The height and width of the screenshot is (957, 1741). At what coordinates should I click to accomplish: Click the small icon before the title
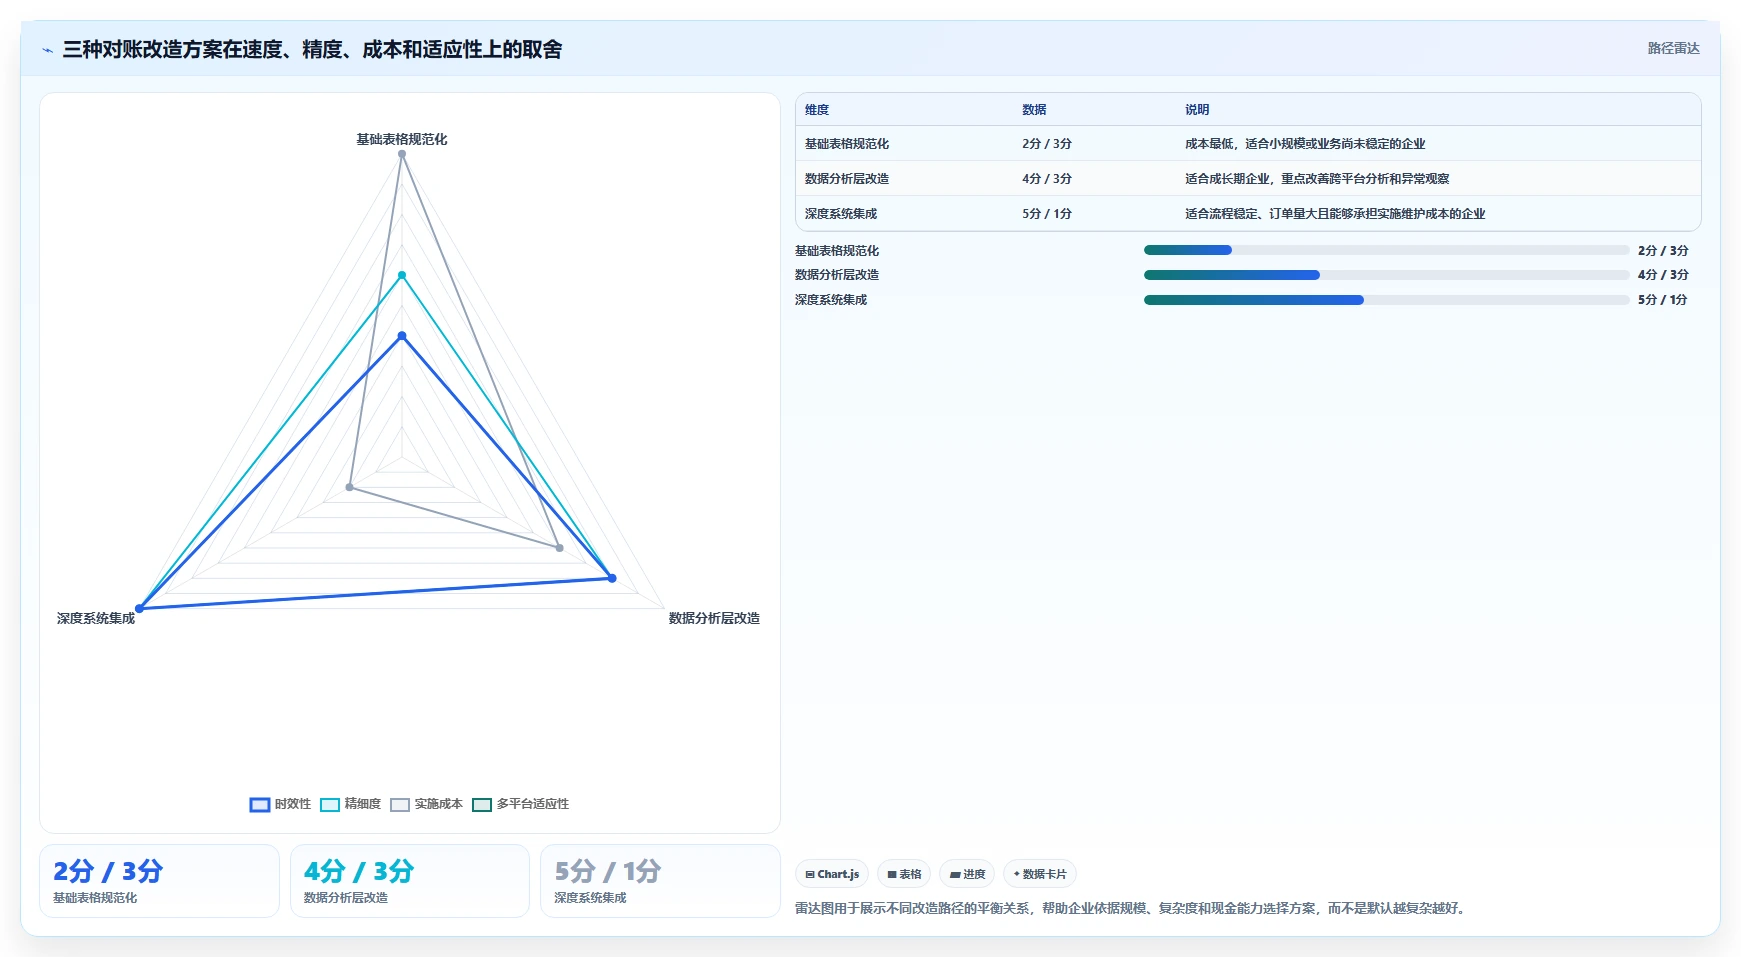coord(47,50)
